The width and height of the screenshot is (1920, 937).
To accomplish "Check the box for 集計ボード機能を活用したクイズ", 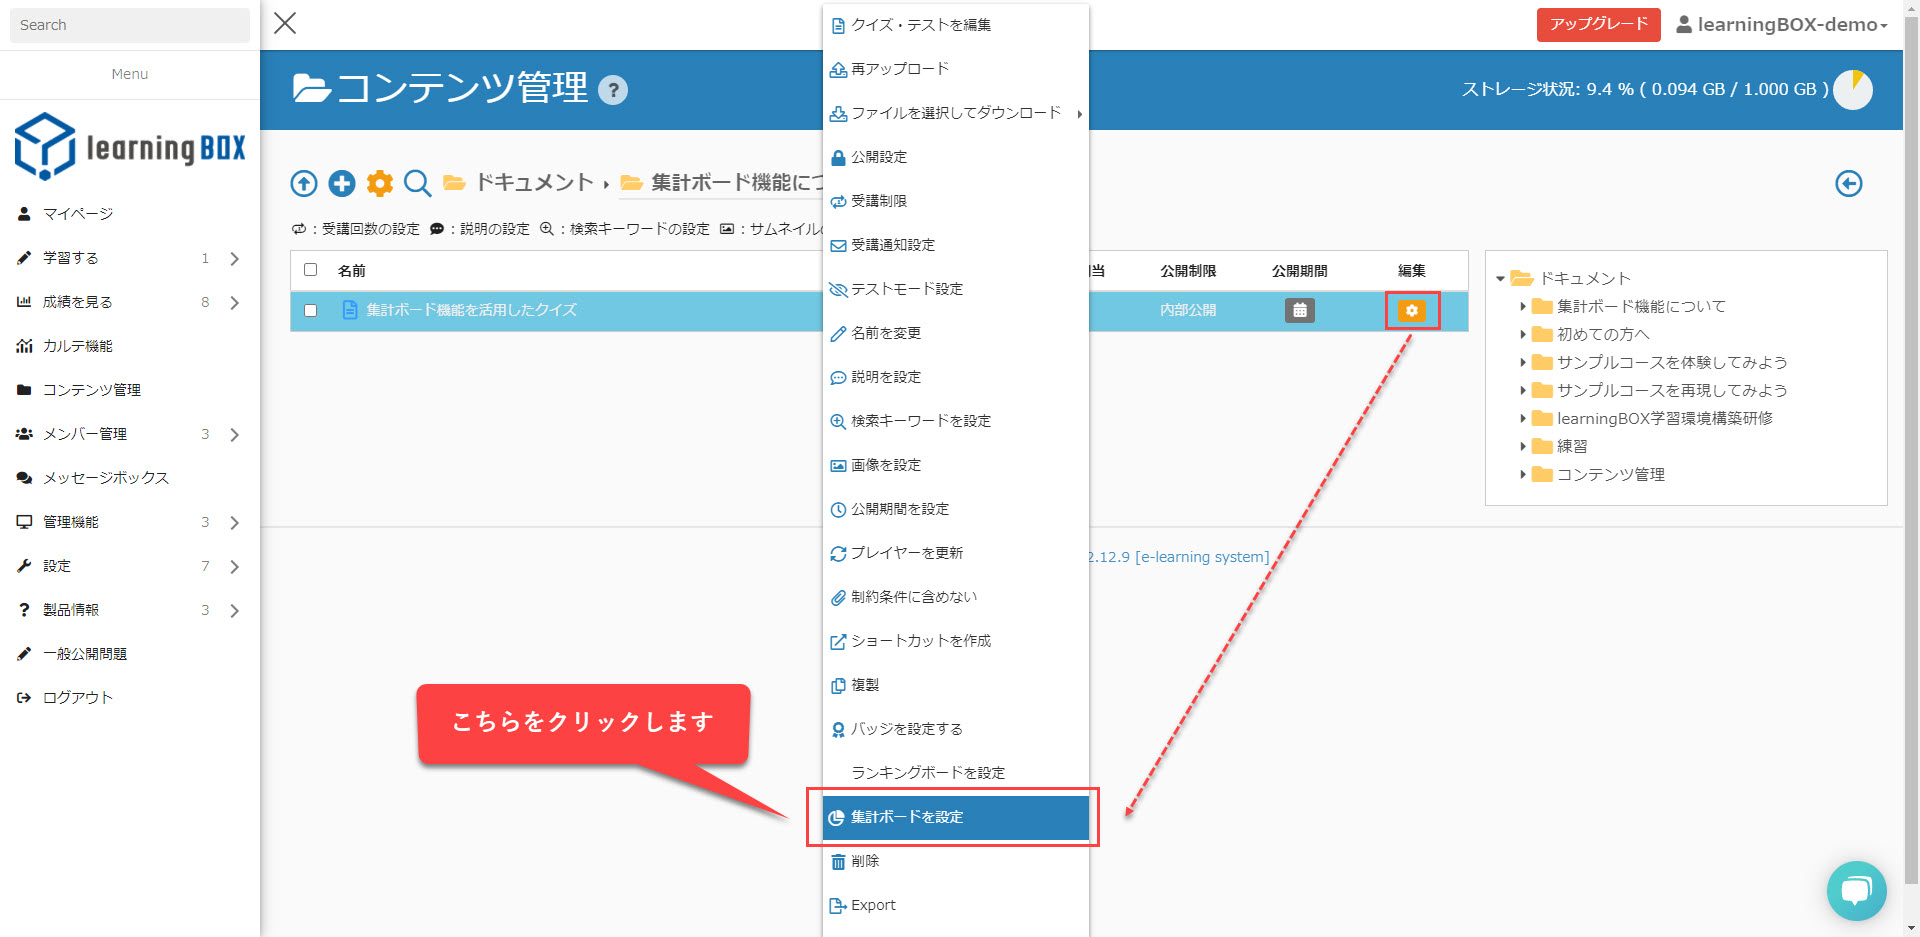I will tap(311, 311).
